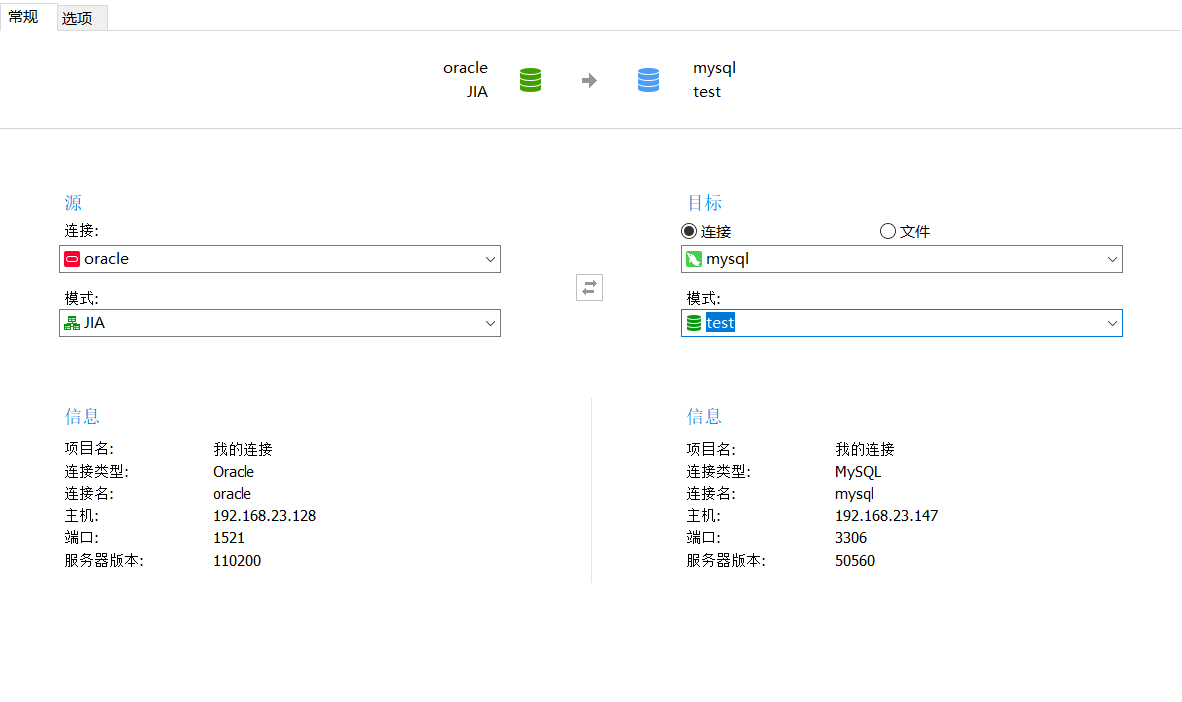Click the oracle label in the header summary
Screen dimensions: 1182x702
[x=465, y=68]
